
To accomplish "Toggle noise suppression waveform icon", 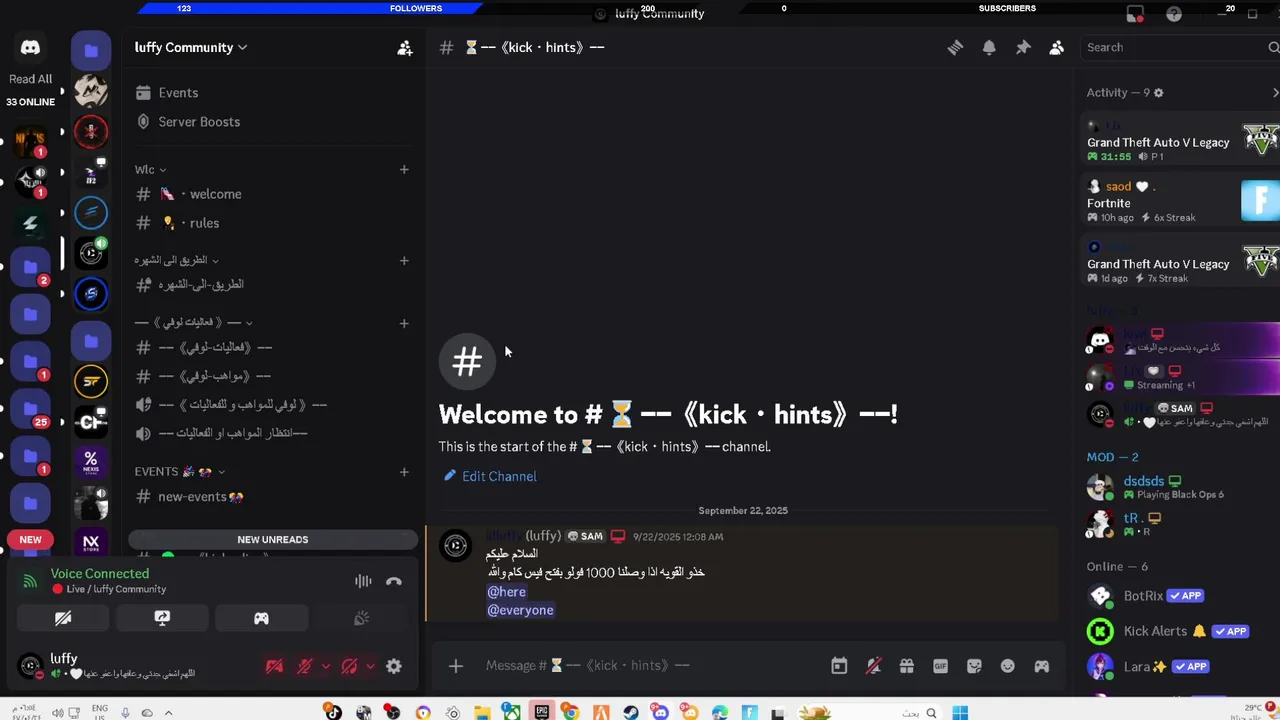I will (363, 581).
